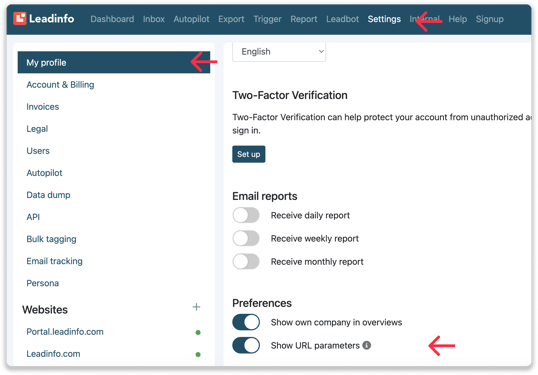Open Email tracking settings
This screenshot has width=538, height=375.
tap(55, 261)
